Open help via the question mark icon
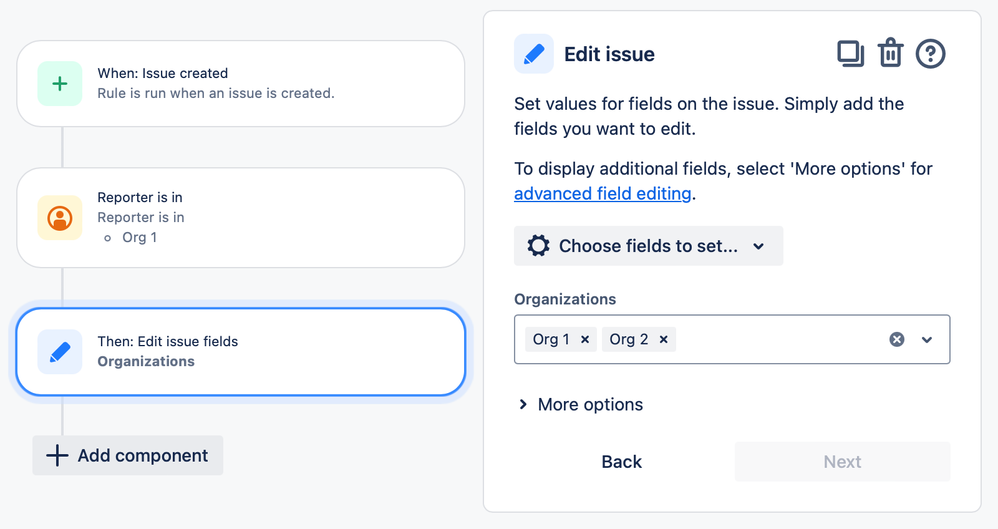998x529 pixels. 930,53
